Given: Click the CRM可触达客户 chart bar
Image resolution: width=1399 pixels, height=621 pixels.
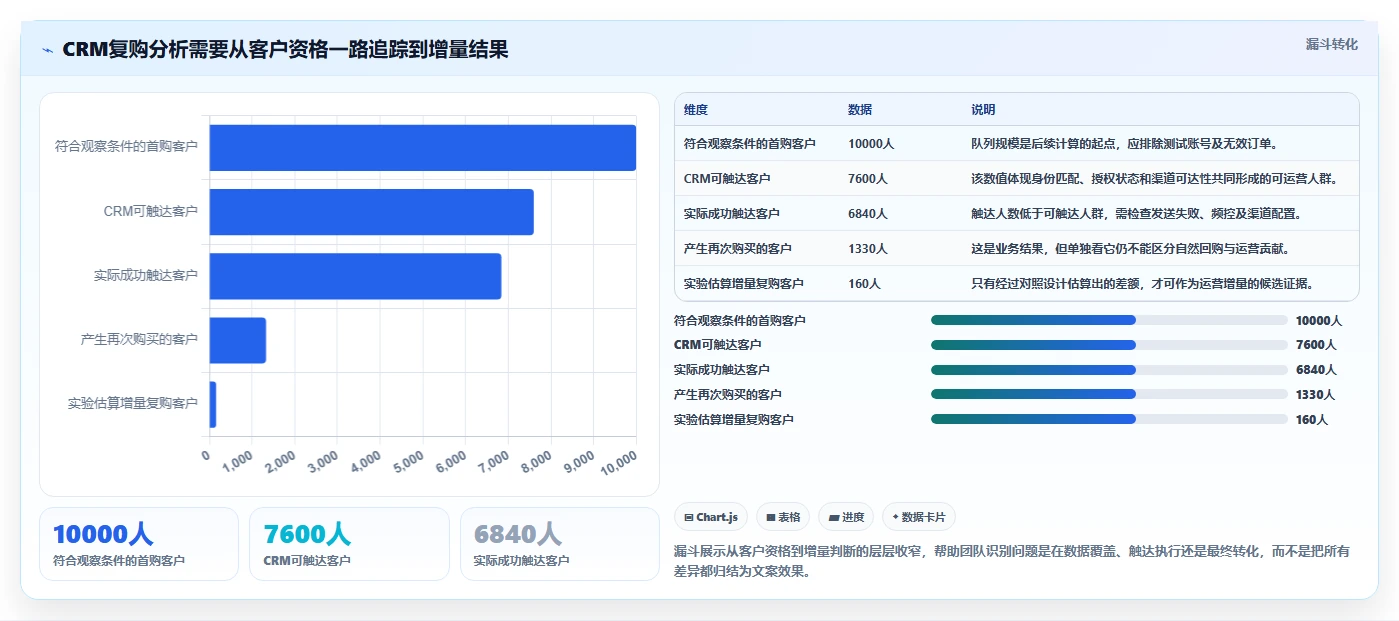Looking at the screenshot, I should coord(371,212).
